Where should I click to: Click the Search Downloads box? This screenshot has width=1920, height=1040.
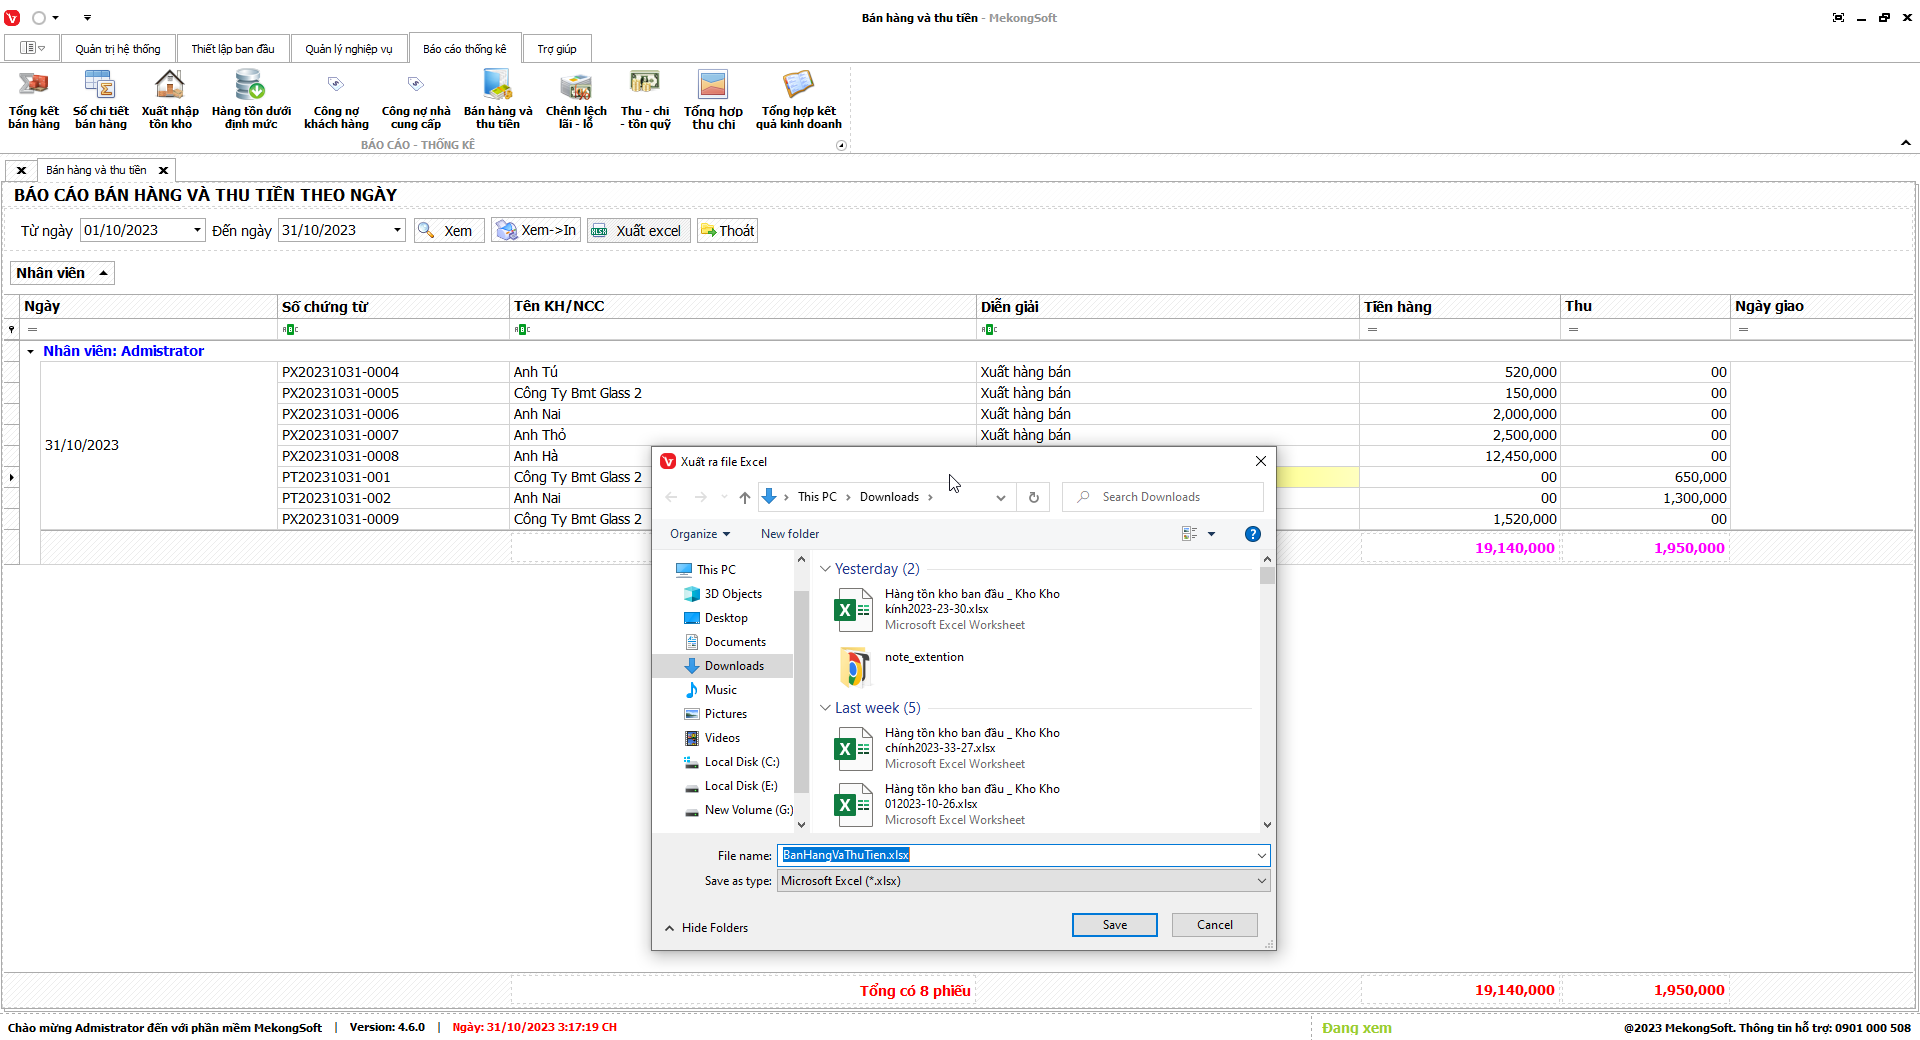[1163, 497]
